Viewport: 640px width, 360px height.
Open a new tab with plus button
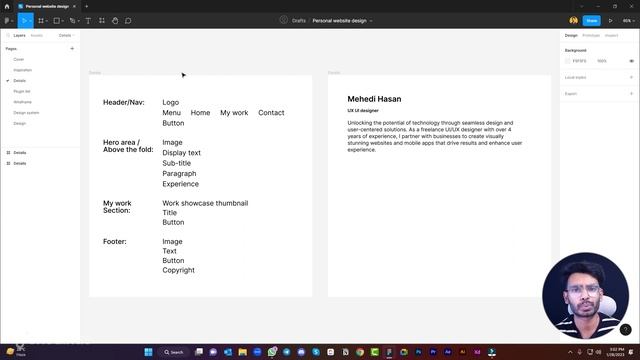point(87,6)
